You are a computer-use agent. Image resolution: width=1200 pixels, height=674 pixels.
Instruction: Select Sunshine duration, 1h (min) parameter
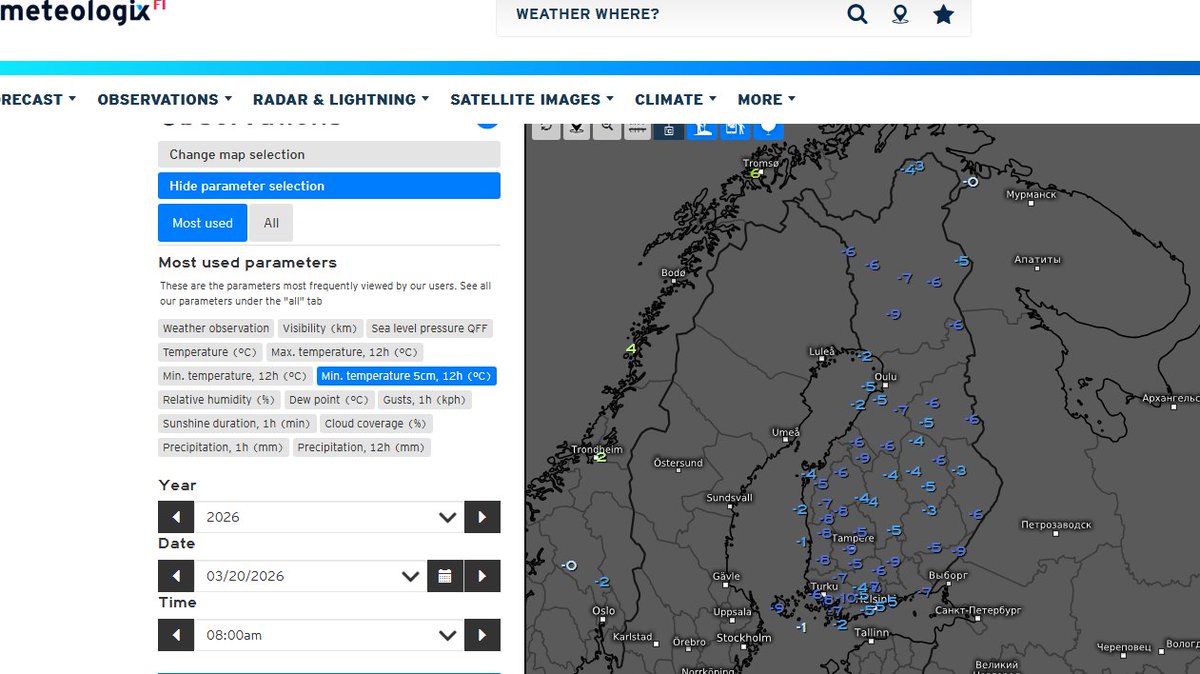pyautogui.click(x=237, y=424)
